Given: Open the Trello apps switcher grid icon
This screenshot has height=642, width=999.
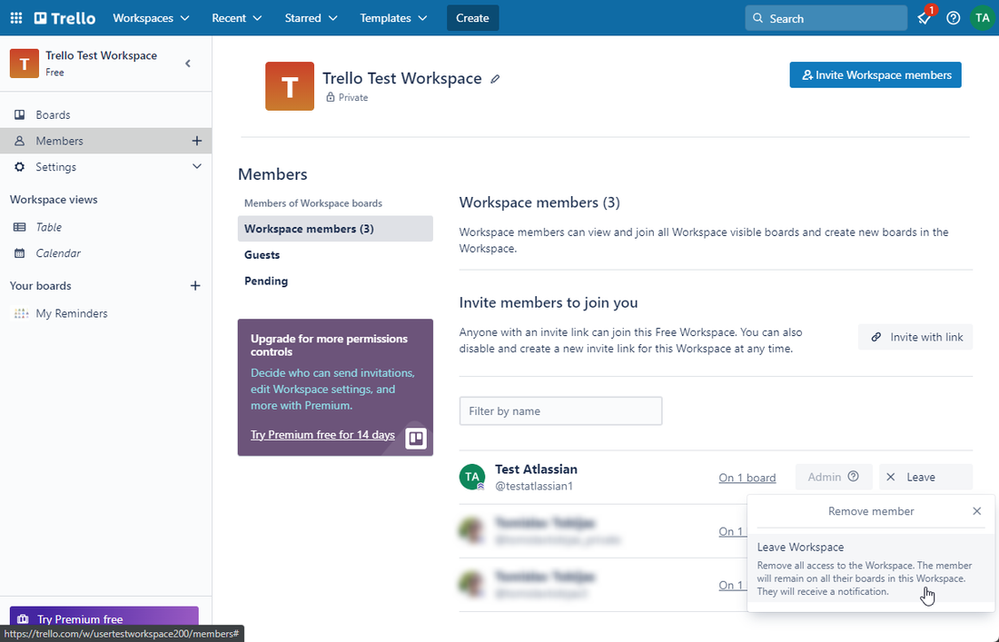Looking at the screenshot, I should click(x=15, y=17).
